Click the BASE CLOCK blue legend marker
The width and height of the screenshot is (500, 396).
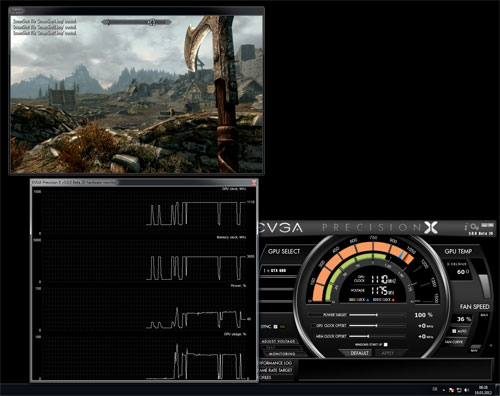coord(368,300)
